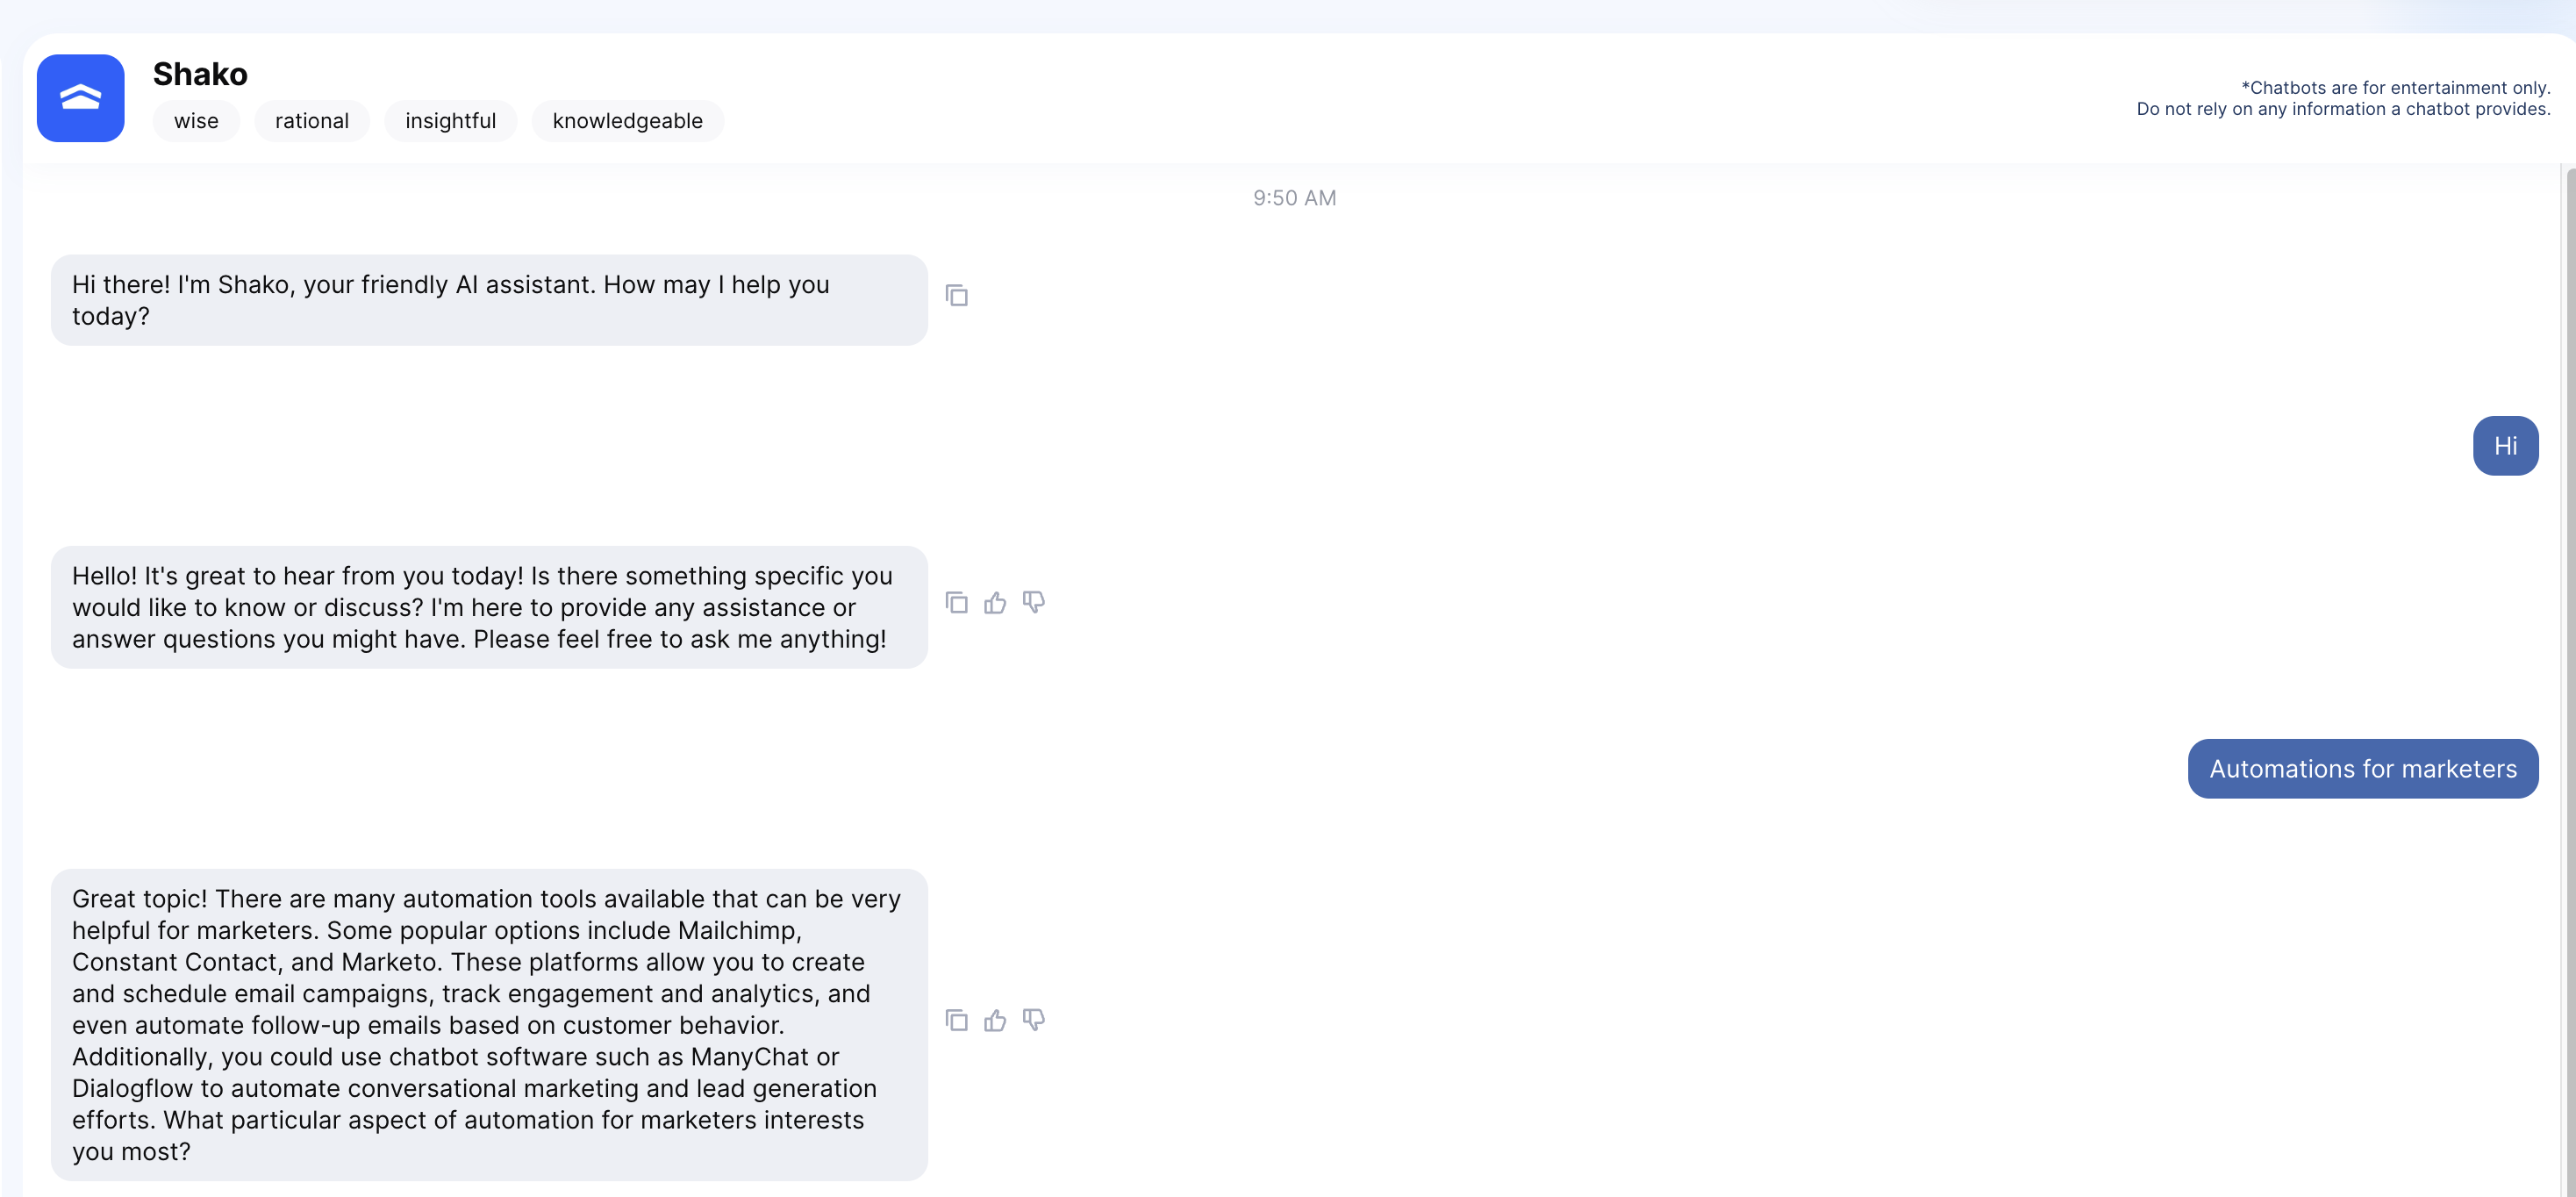This screenshot has height=1197, width=2576.
Task: Copy the 'Hello! It's great to hear' reply
Action: click(957, 603)
